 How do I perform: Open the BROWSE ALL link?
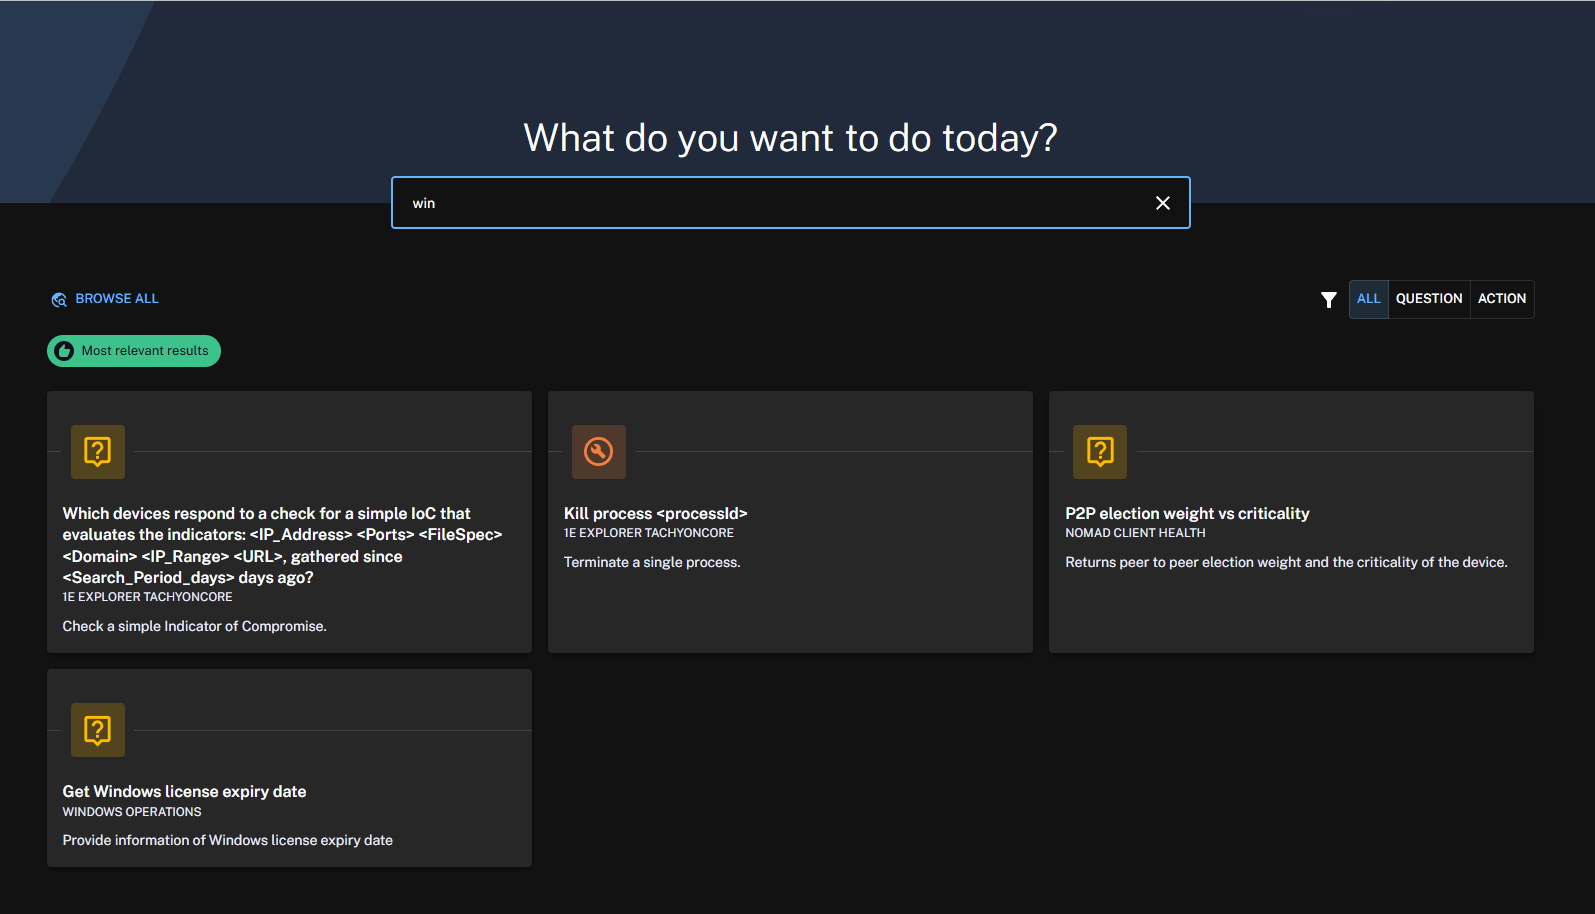pos(117,299)
